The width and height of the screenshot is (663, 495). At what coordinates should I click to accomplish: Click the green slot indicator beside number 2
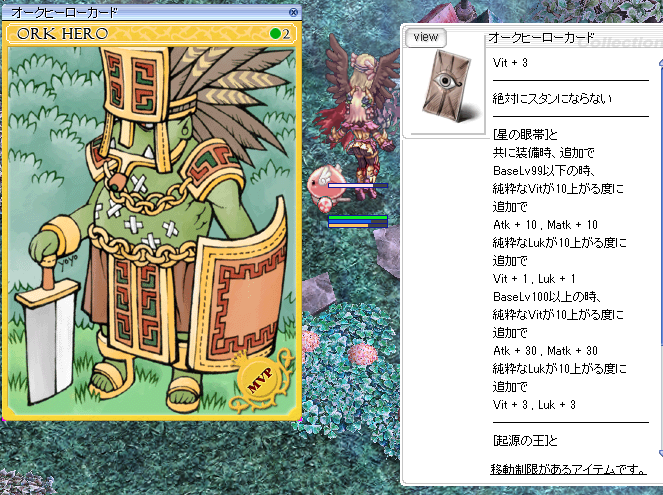coord(275,34)
